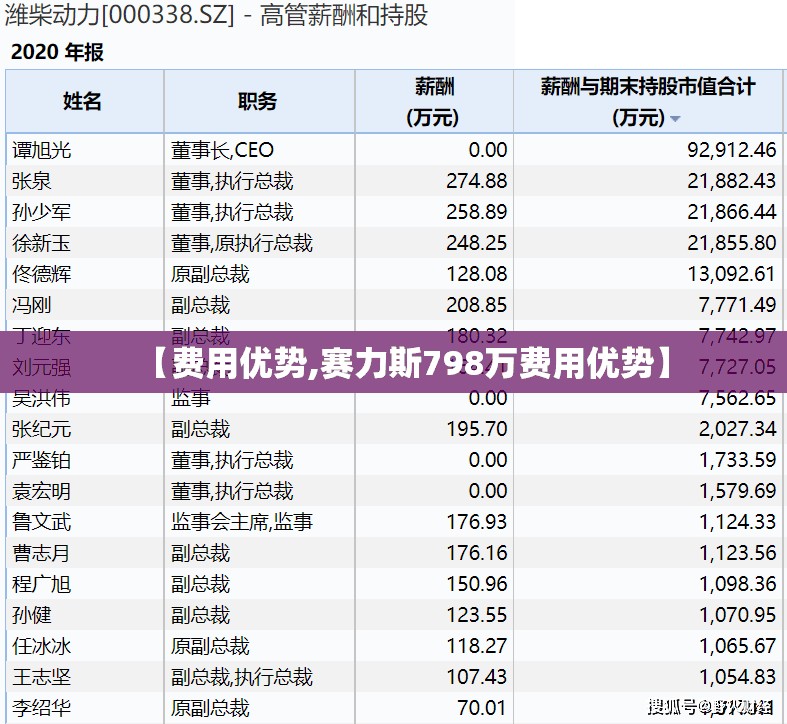Click the sort arrow in 薪酬与期末持股市值合计 header
The width and height of the screenshot is (787, 724).
click(x=675, y=119)
